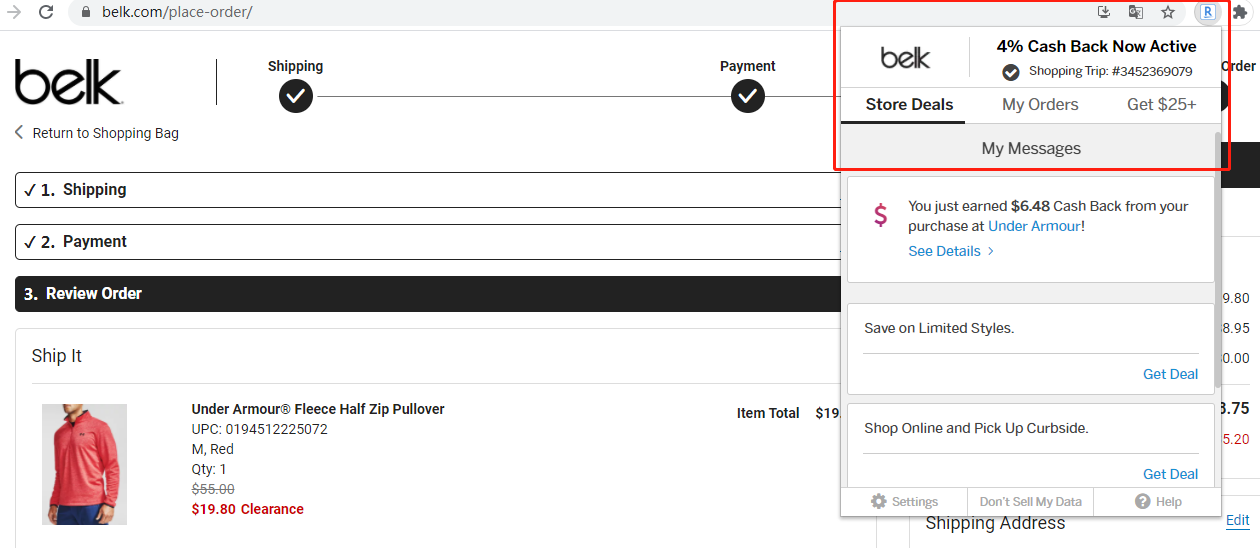Get Deal for Save on Limited Styles
The width and height of the screenshot is (1260, 548).
point(1170,374)
